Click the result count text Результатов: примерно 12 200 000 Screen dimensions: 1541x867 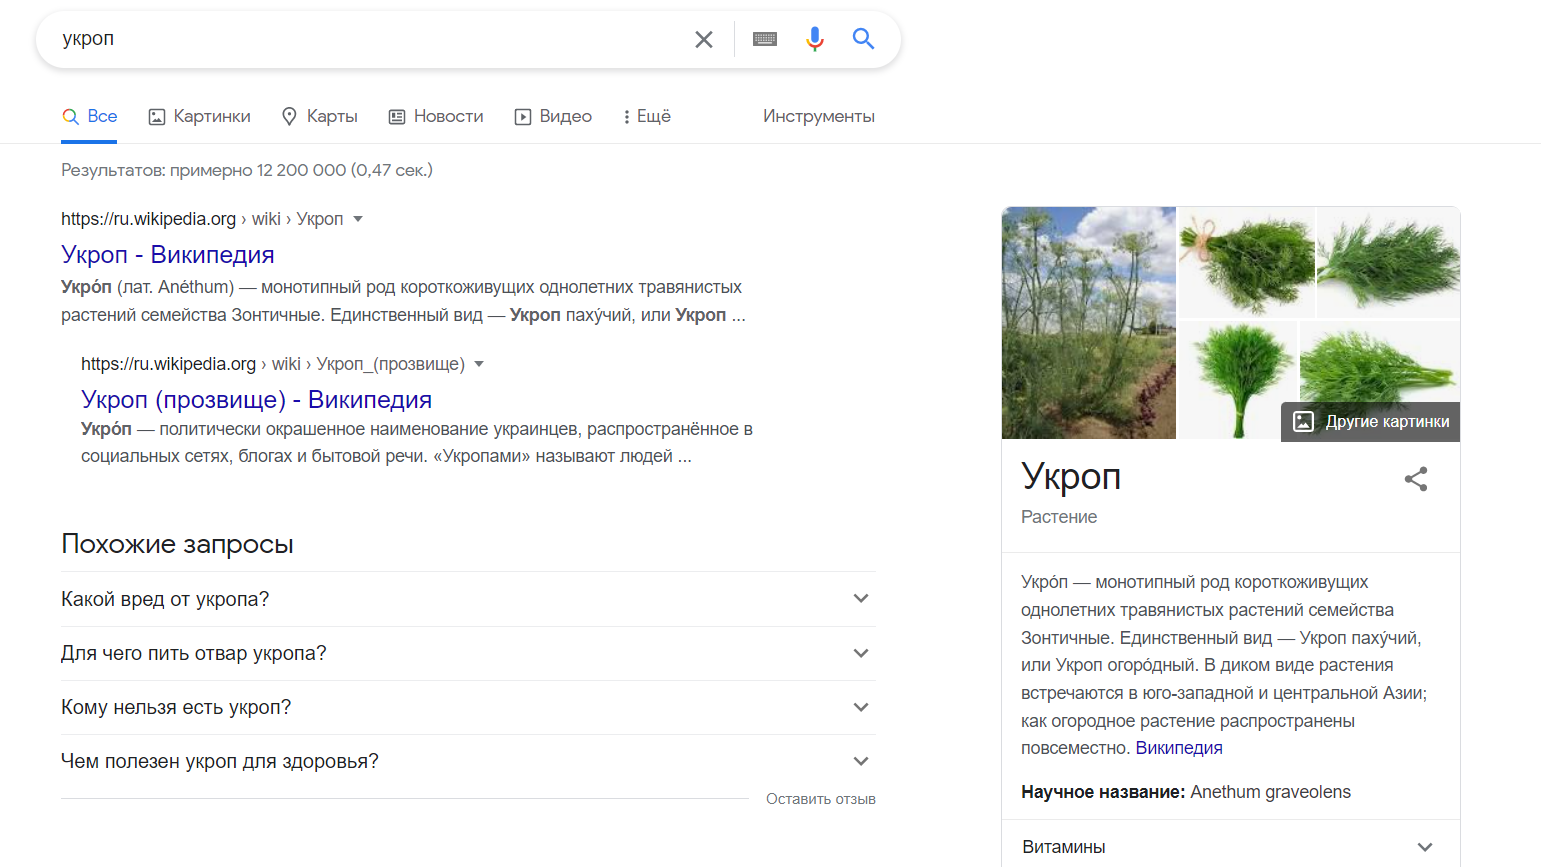tap(204, 170)
